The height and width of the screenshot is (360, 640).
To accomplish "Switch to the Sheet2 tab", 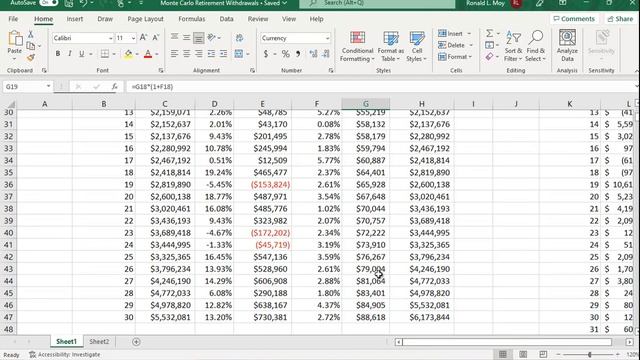I will [x=99, y=342].
